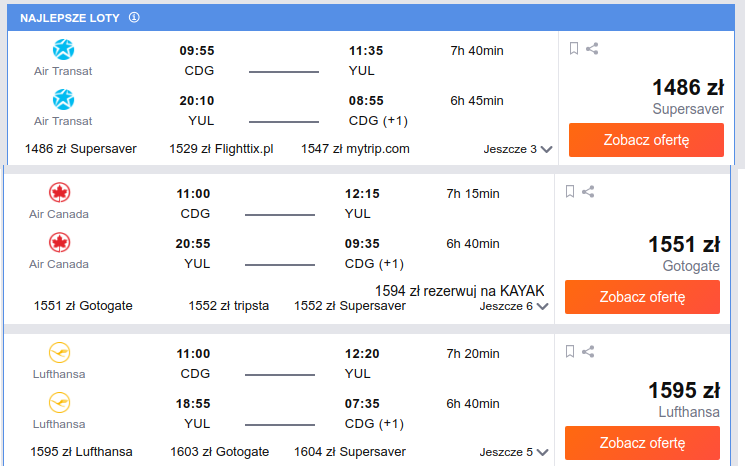Share the Air Transat flight offer
The image size is (745, 466).
click(592, 48)
